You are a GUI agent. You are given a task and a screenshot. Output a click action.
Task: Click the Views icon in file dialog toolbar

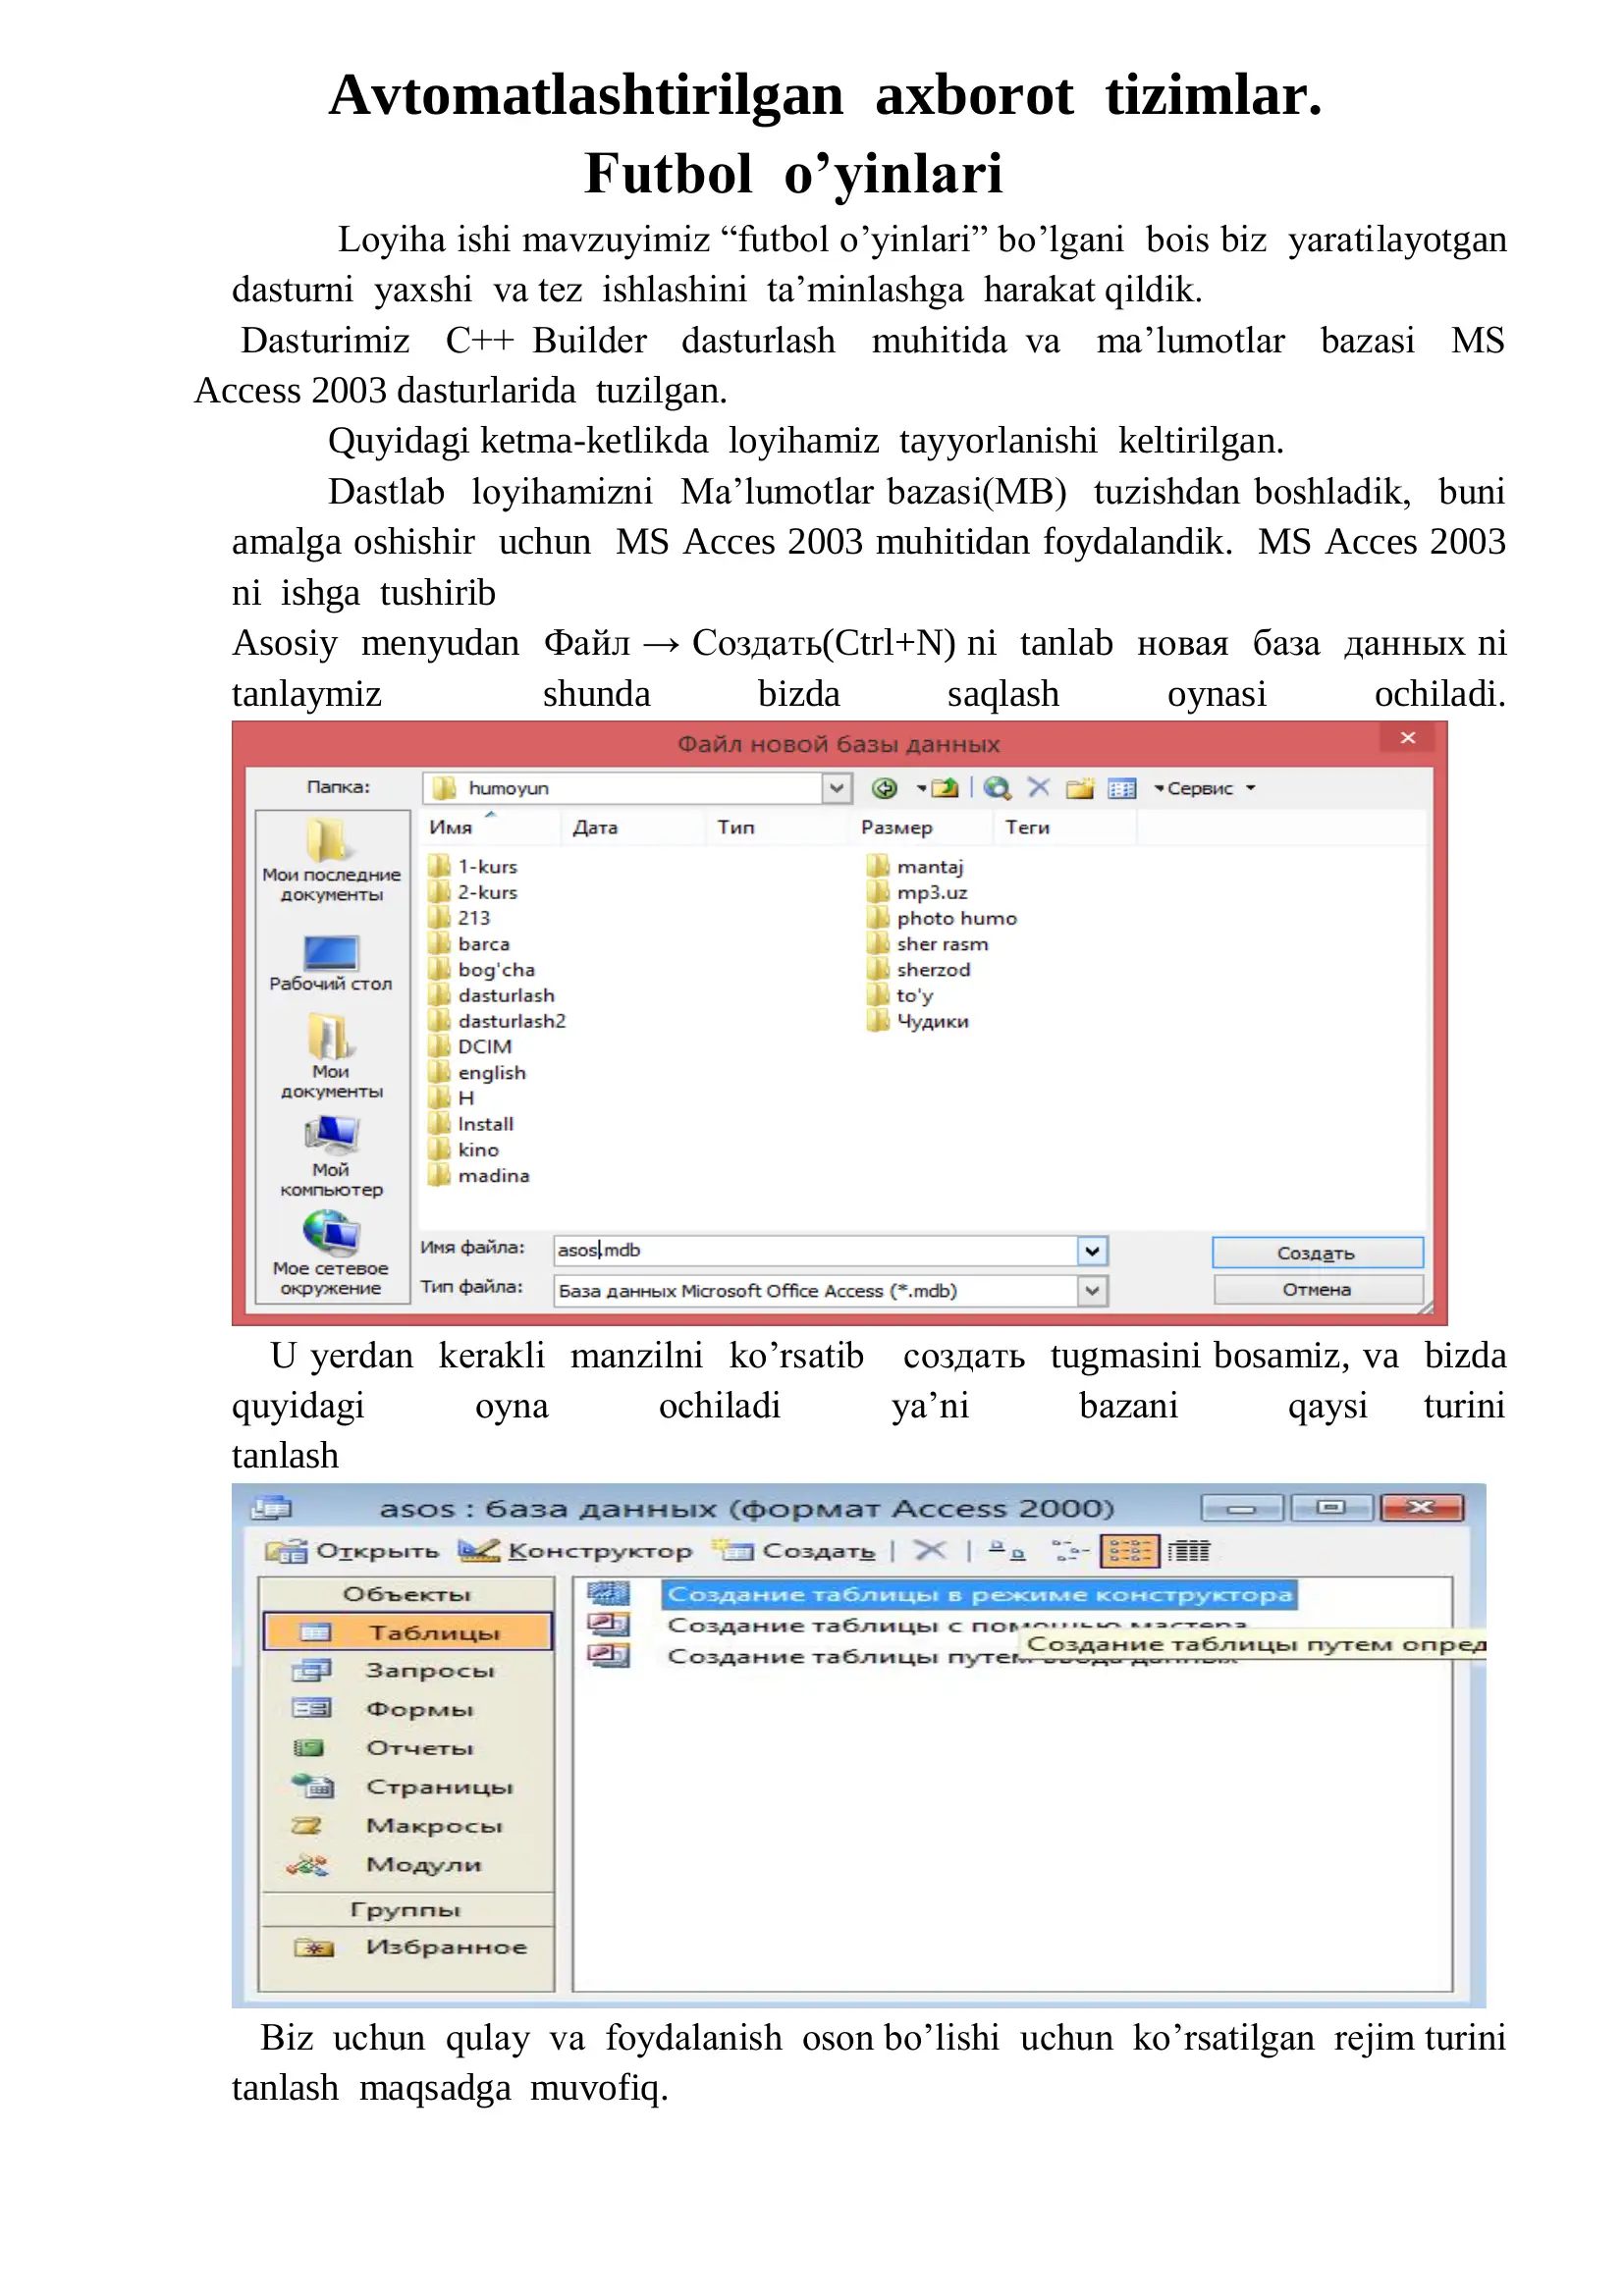click(1122, 789)
